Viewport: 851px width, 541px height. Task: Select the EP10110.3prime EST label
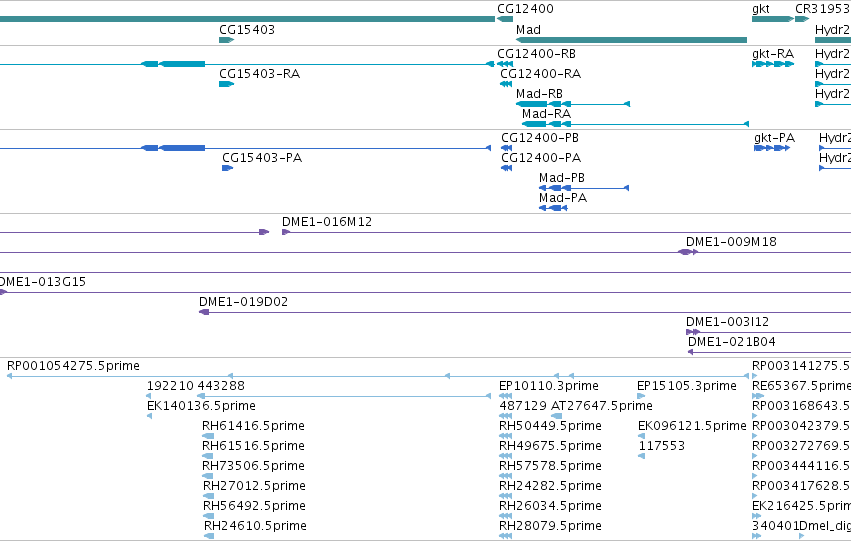549,386
